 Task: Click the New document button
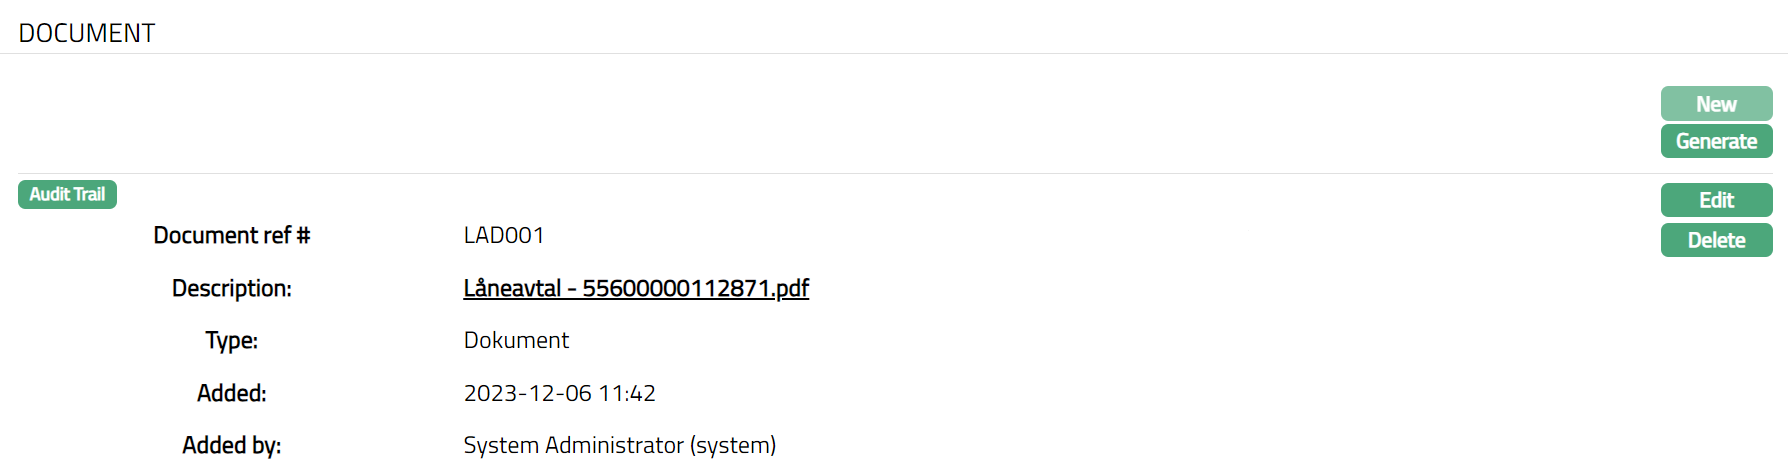pyautogui.click(x=1716, y=104)
